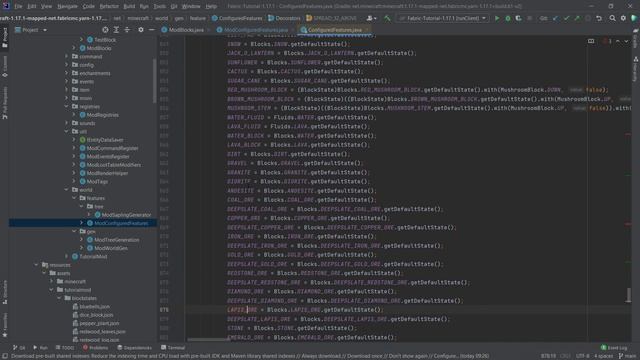The image size is (640, 360).
Task: Go to next highlighted error arrow
Action: pyautogui.click(x=626, y=41)
